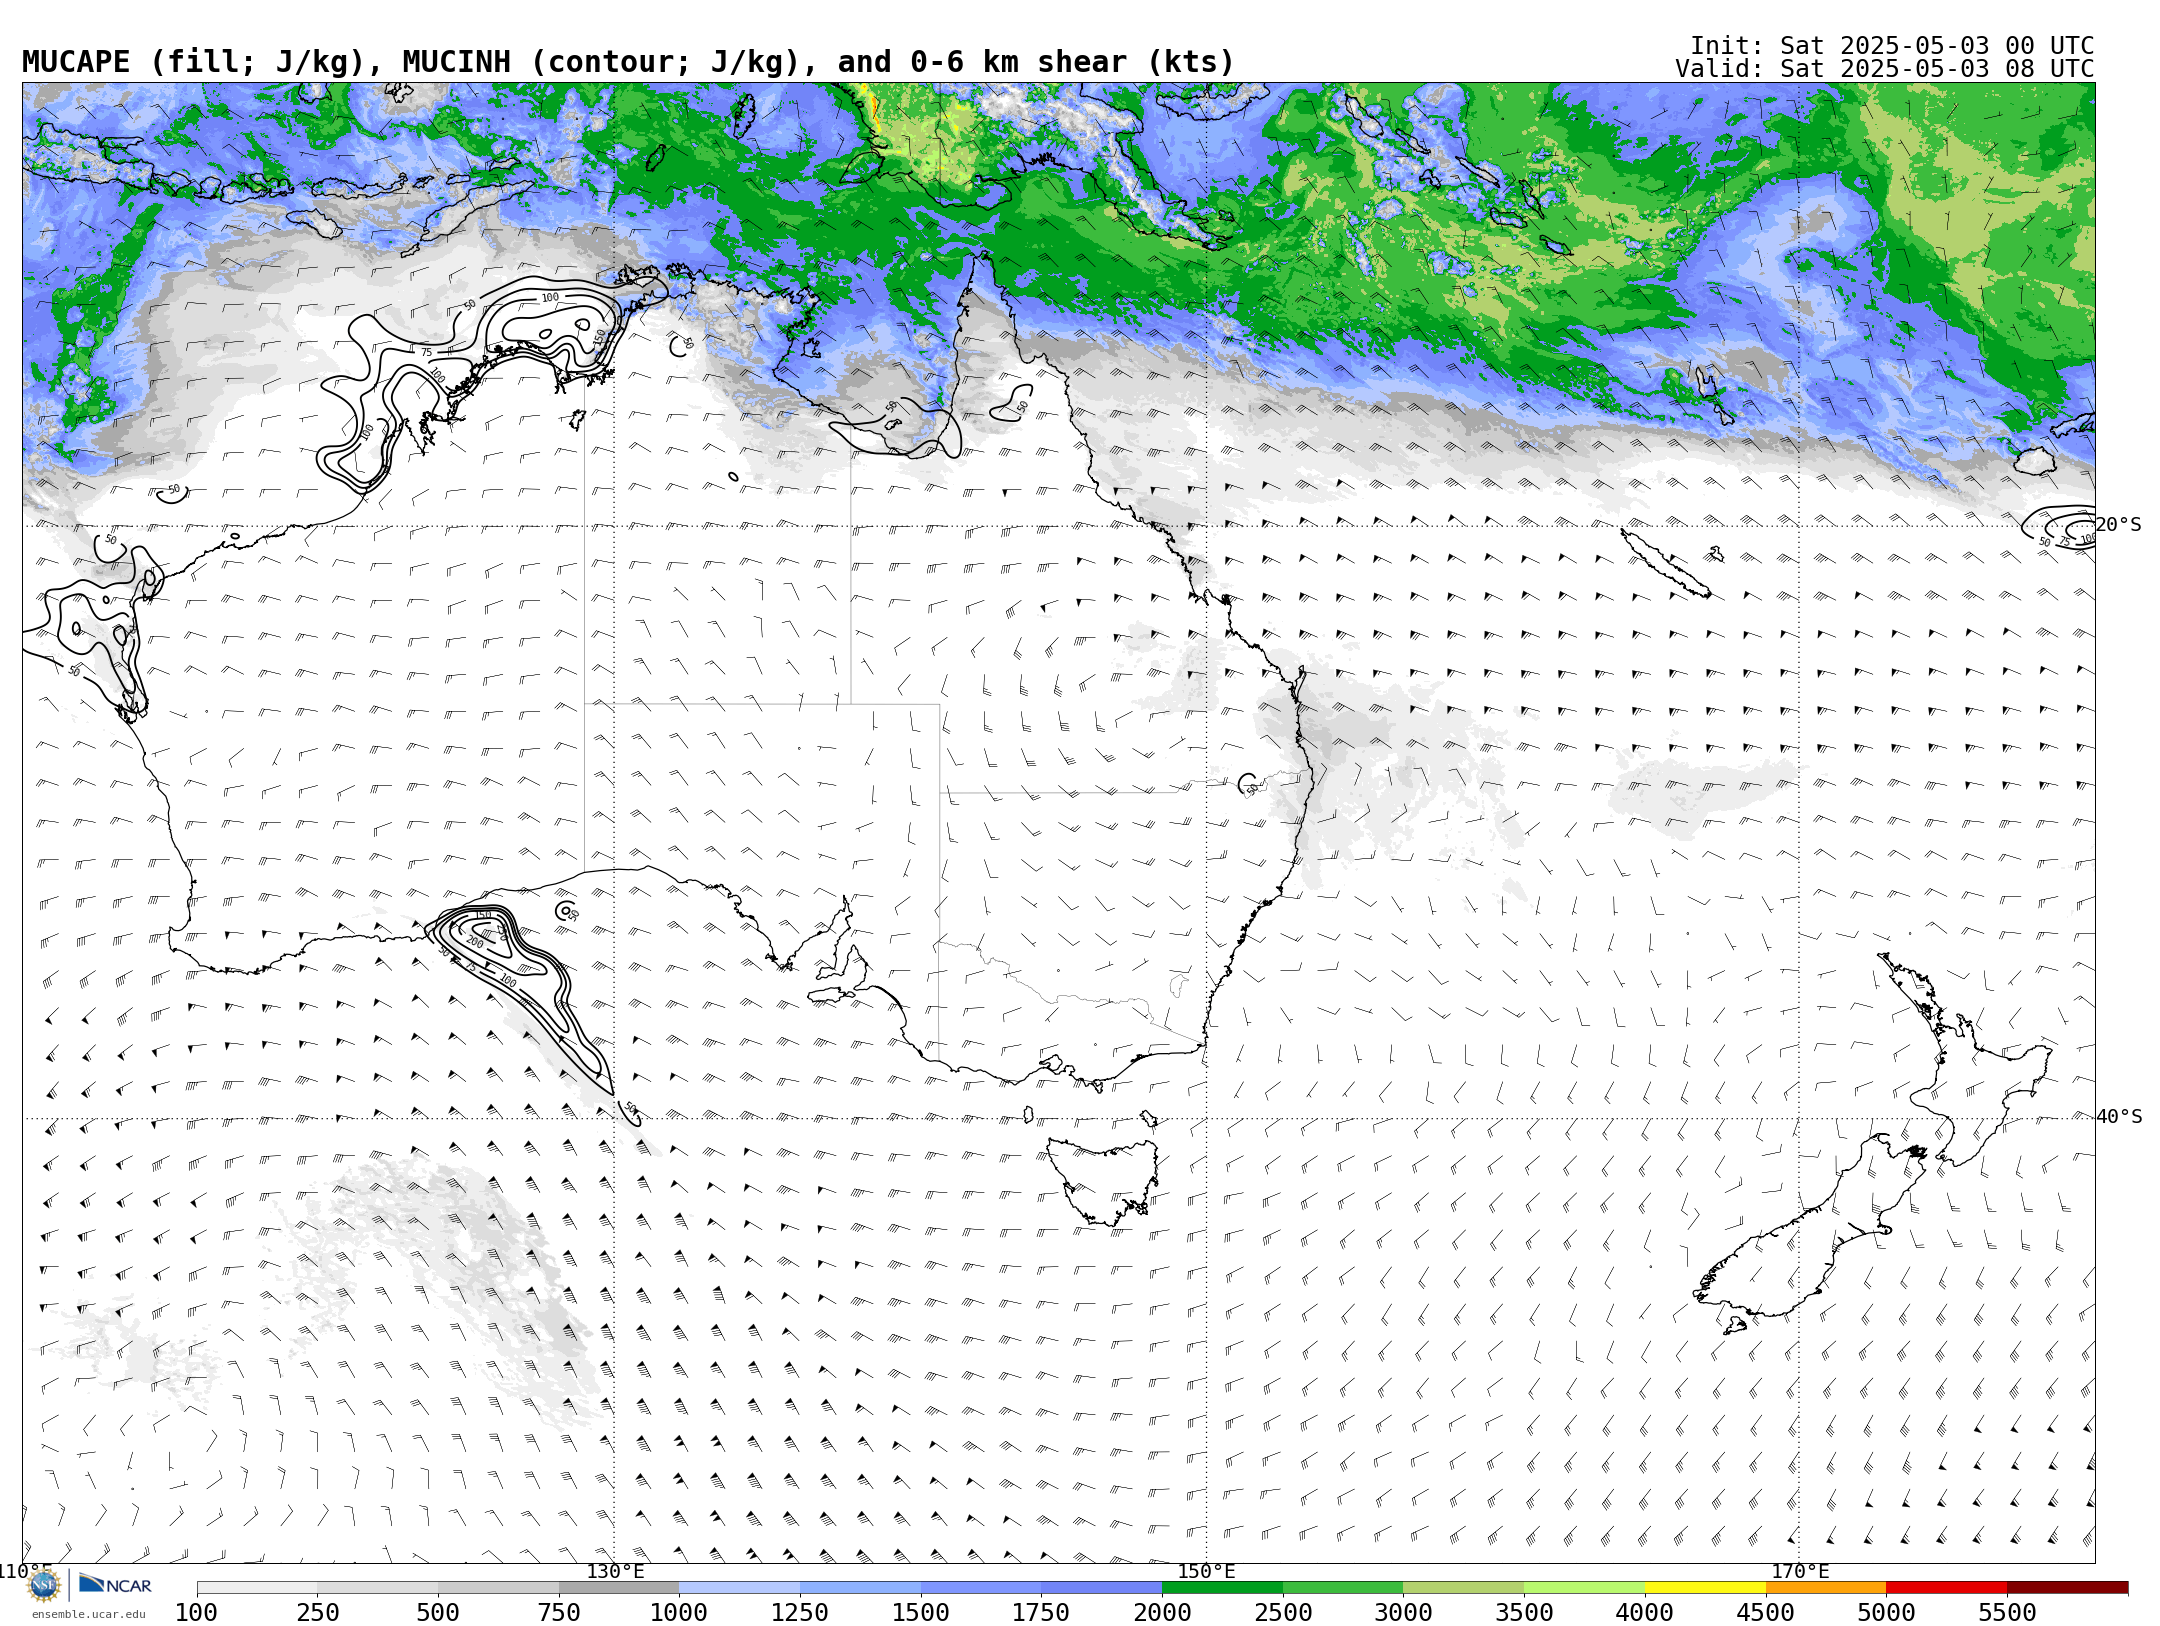Image resolution: width=2160 pixels, height=1626 pixels.
Task: Click the 20°S latitude label
Action: 2119,525
